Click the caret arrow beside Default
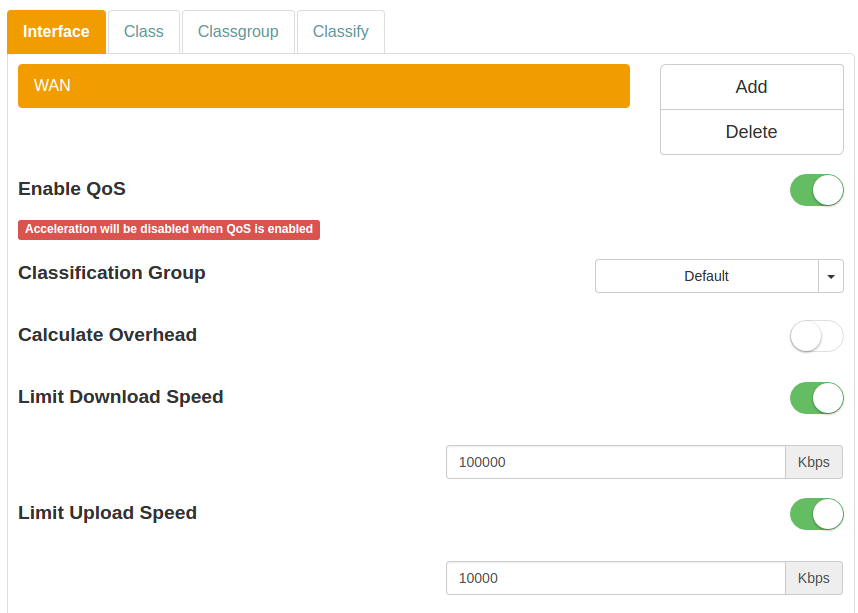Image resolution: width=858 pixels, height=613 pixels. (x=831, y=276)
